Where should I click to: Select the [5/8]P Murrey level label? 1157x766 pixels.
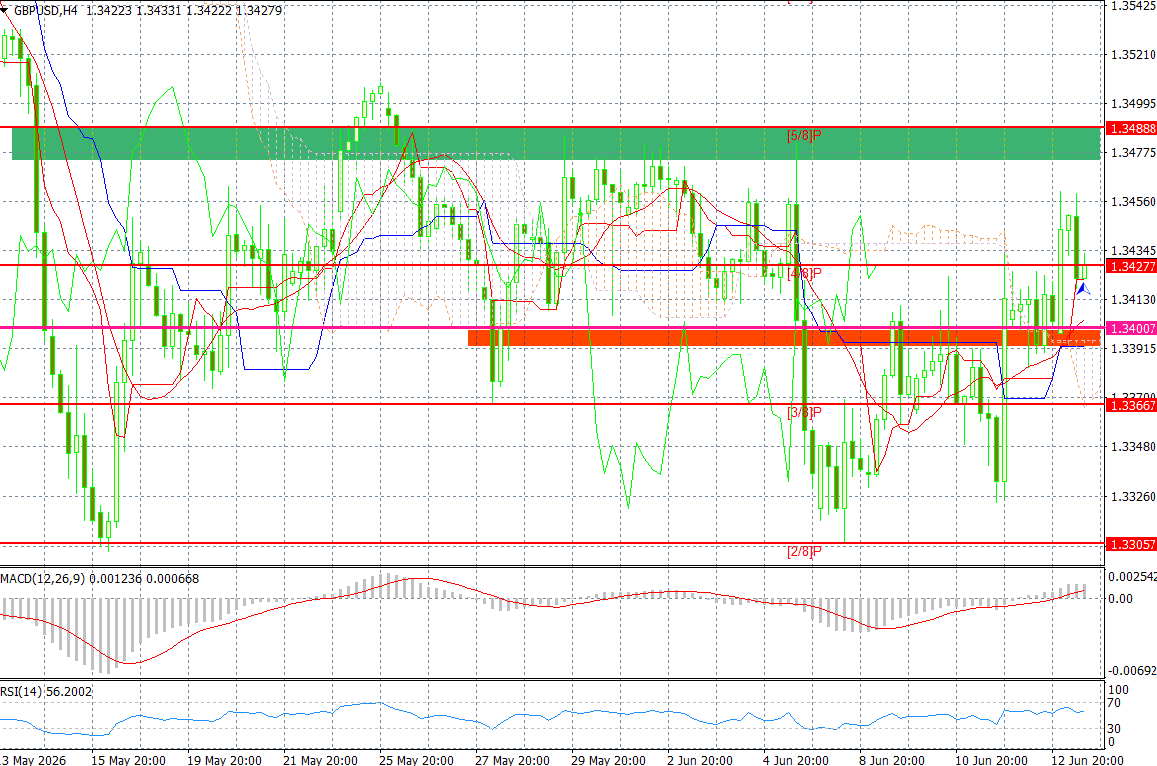[804, 136]
